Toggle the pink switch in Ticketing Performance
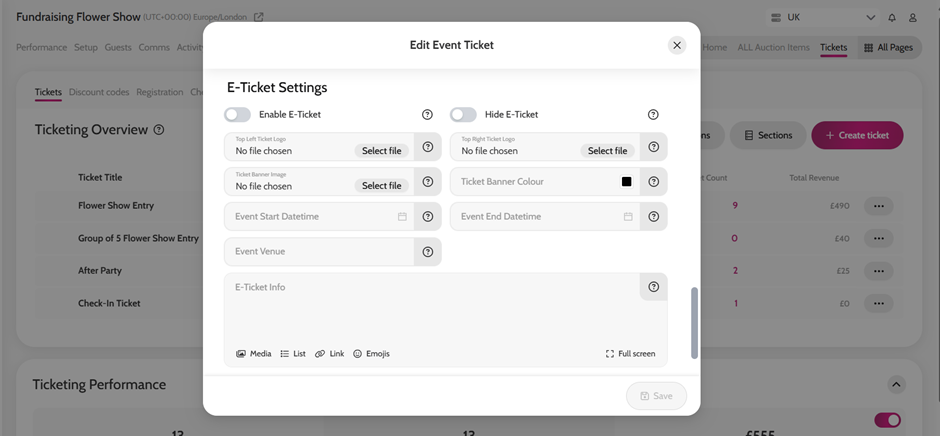The height and width of the screenshot is (436, 940). click(x=887, y=420)
